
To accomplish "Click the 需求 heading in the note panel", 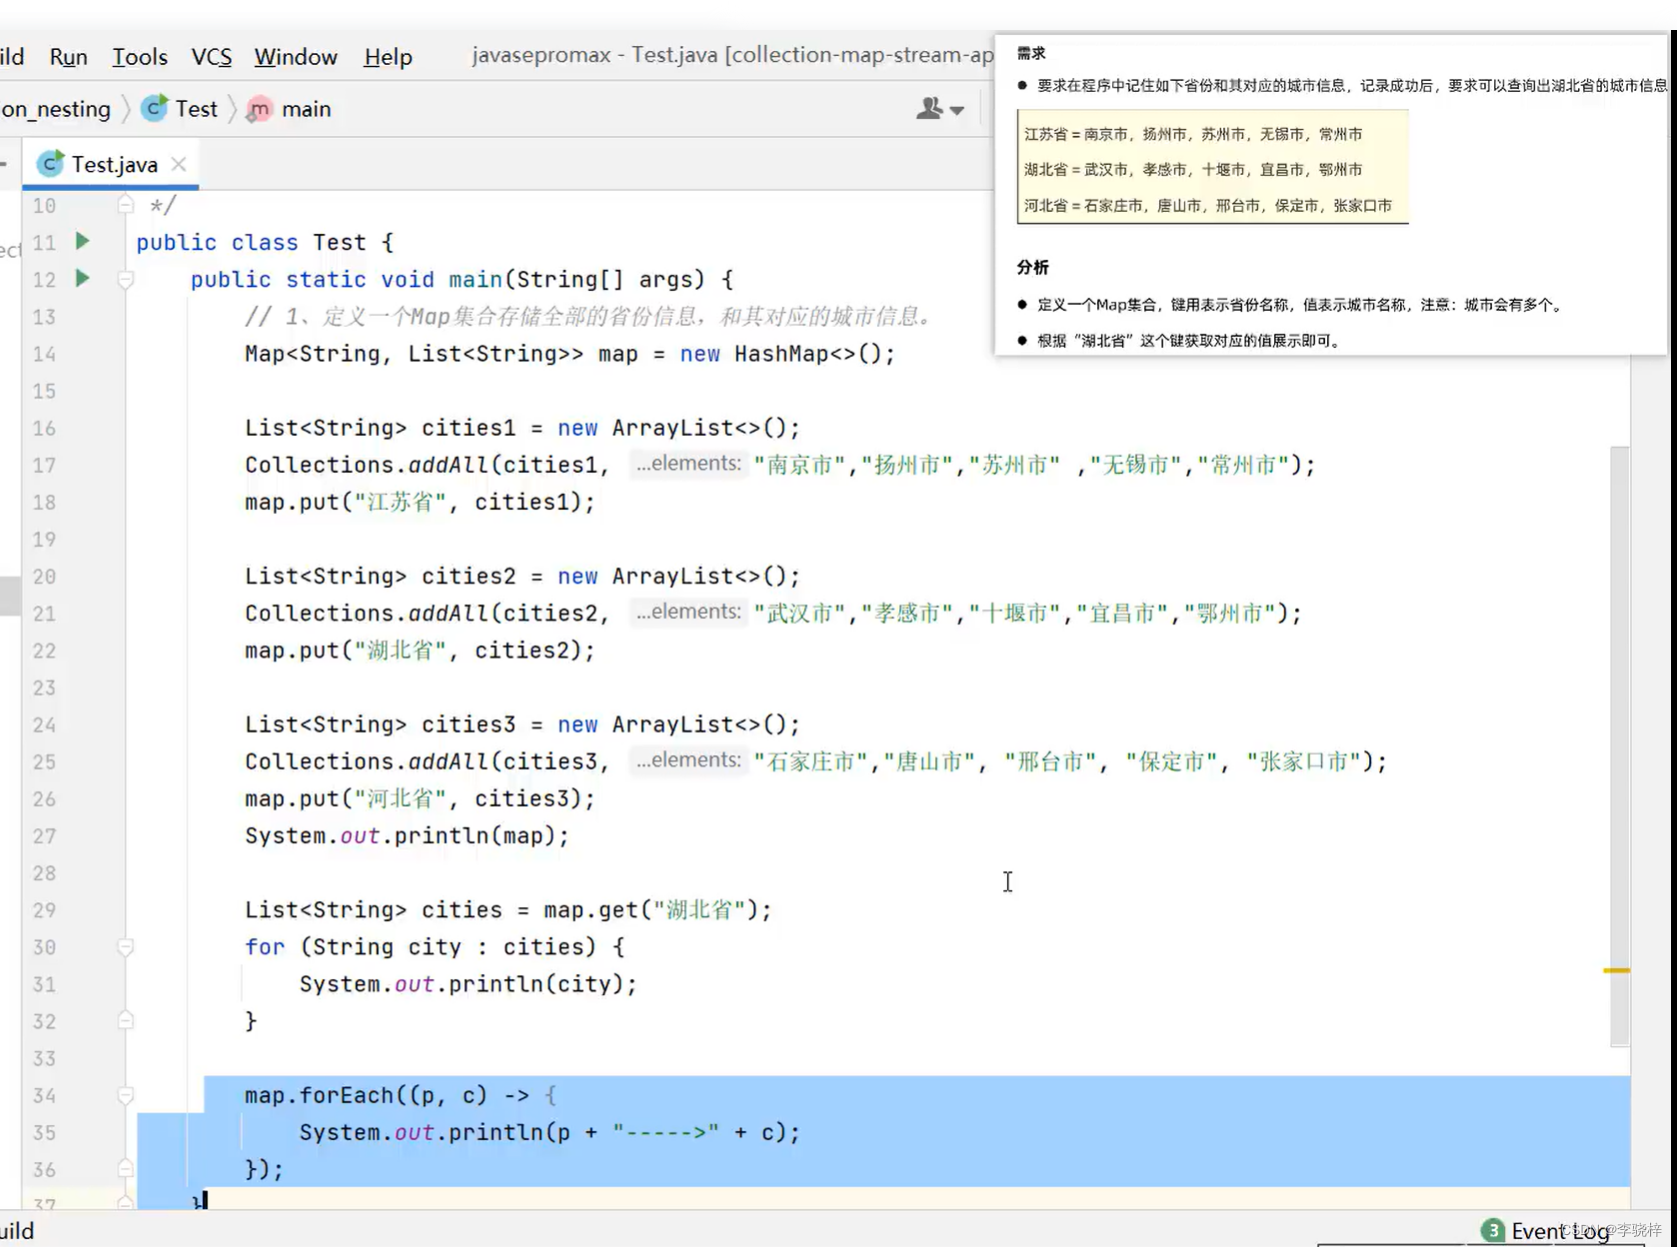I will tap(1031, 53).
